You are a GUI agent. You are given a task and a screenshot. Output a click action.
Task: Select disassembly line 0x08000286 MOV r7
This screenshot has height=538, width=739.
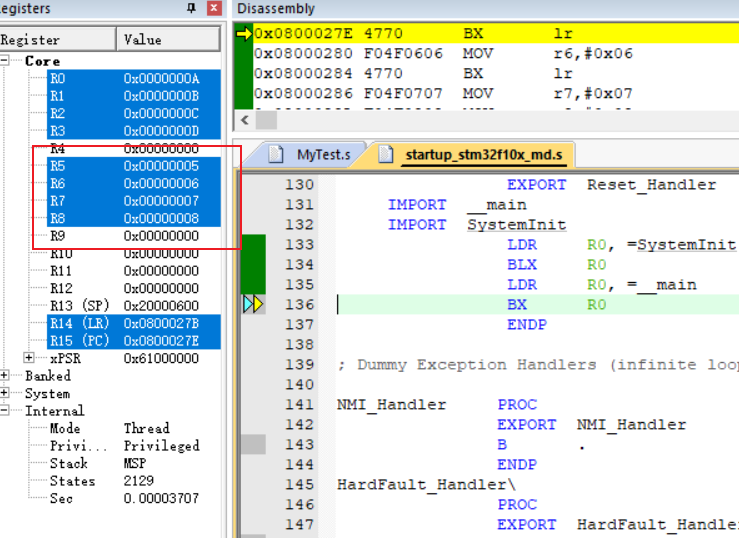(x=496, y=93)
